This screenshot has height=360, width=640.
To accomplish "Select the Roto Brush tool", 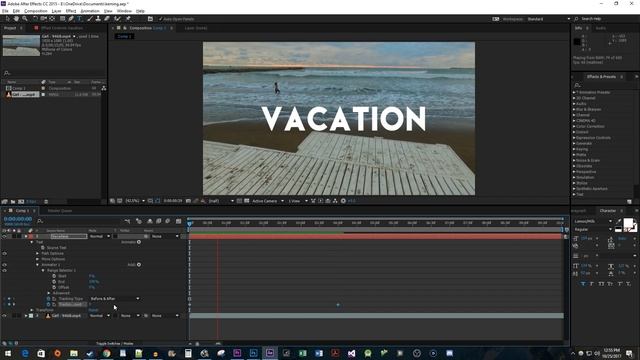I will (118, 19).
